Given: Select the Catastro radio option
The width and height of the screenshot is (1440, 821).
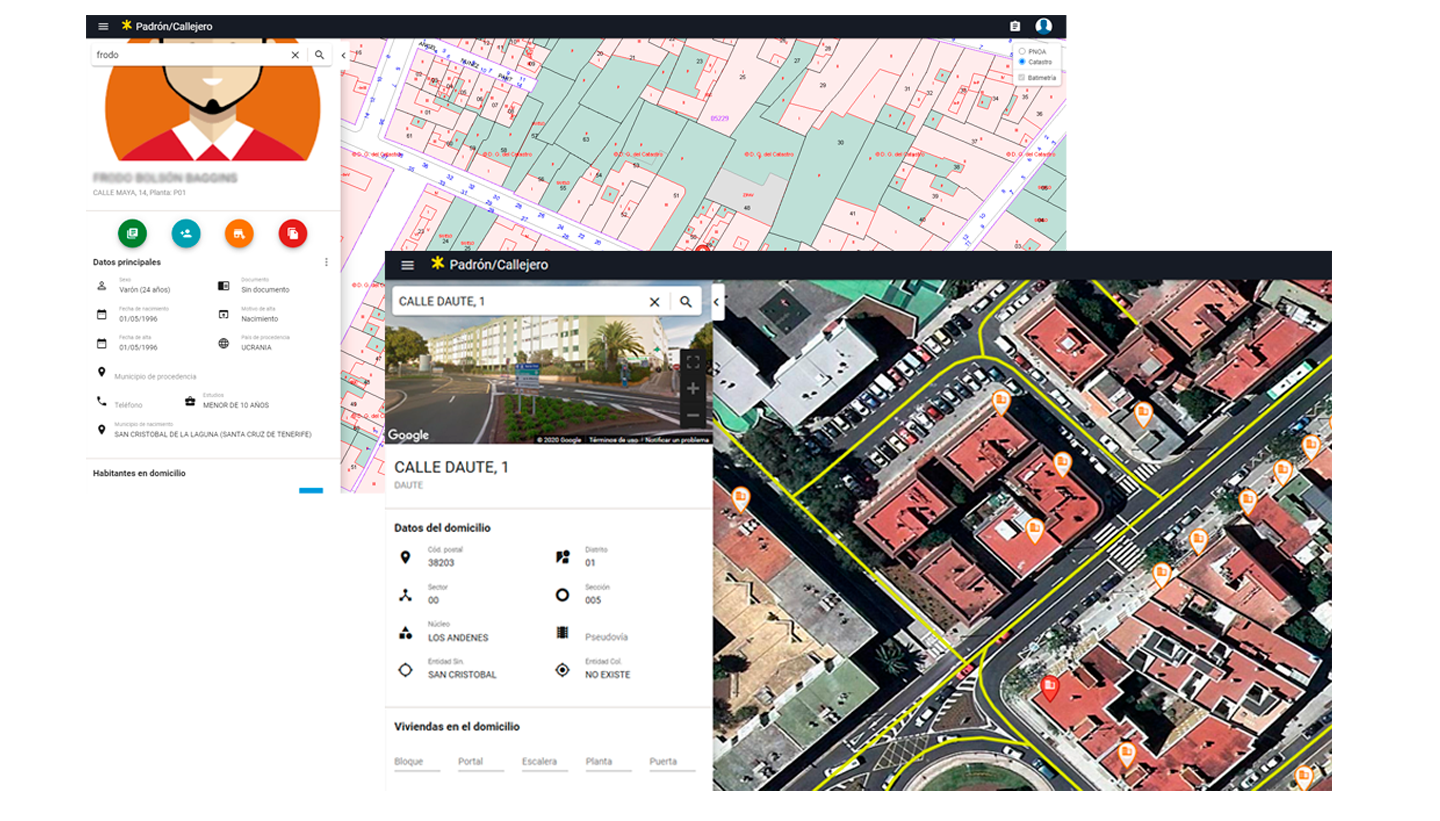Looking at the screenshot, I should tap(1021, 62).
